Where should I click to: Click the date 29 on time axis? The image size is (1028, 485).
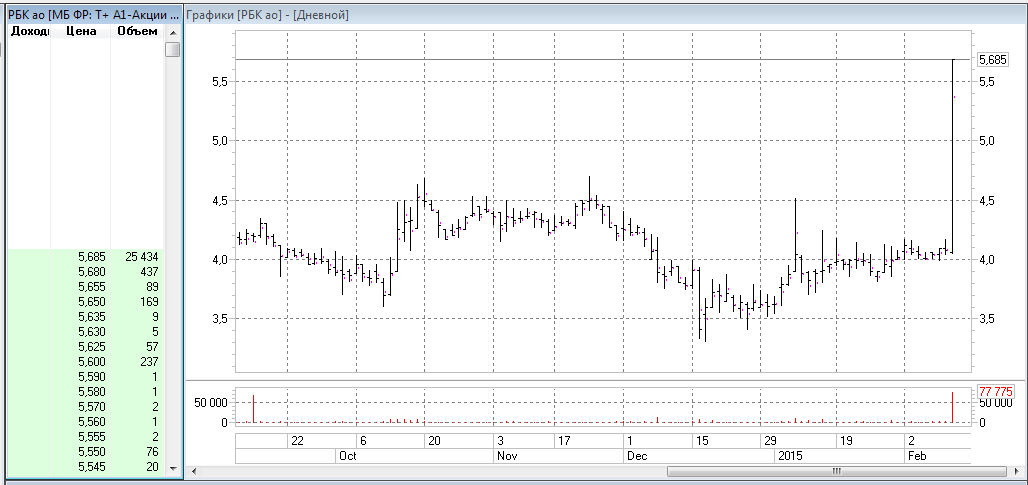771,440
